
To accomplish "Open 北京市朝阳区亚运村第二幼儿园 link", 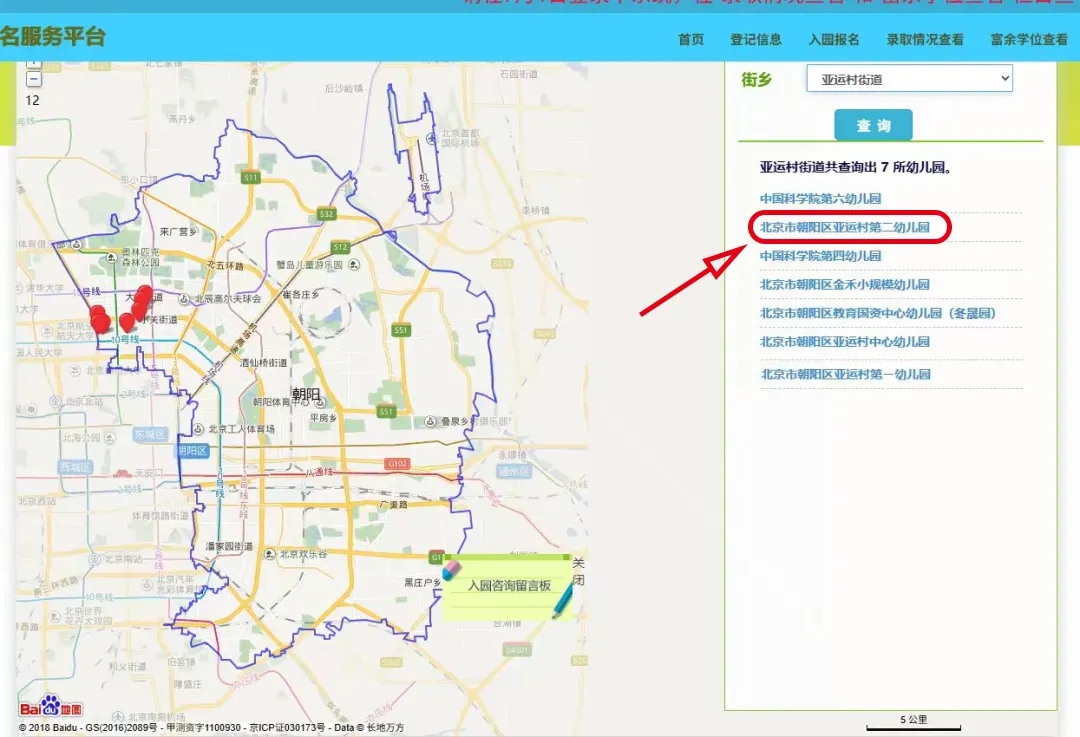I will [x=844, y=227].
